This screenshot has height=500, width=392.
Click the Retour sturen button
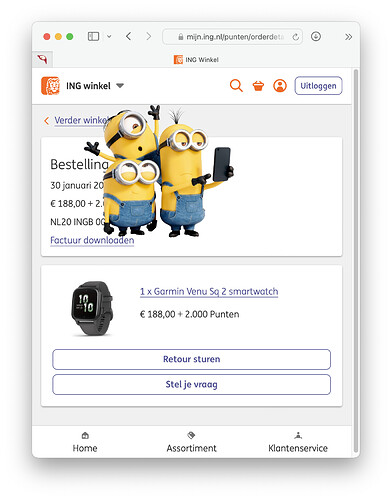point(191,359)
